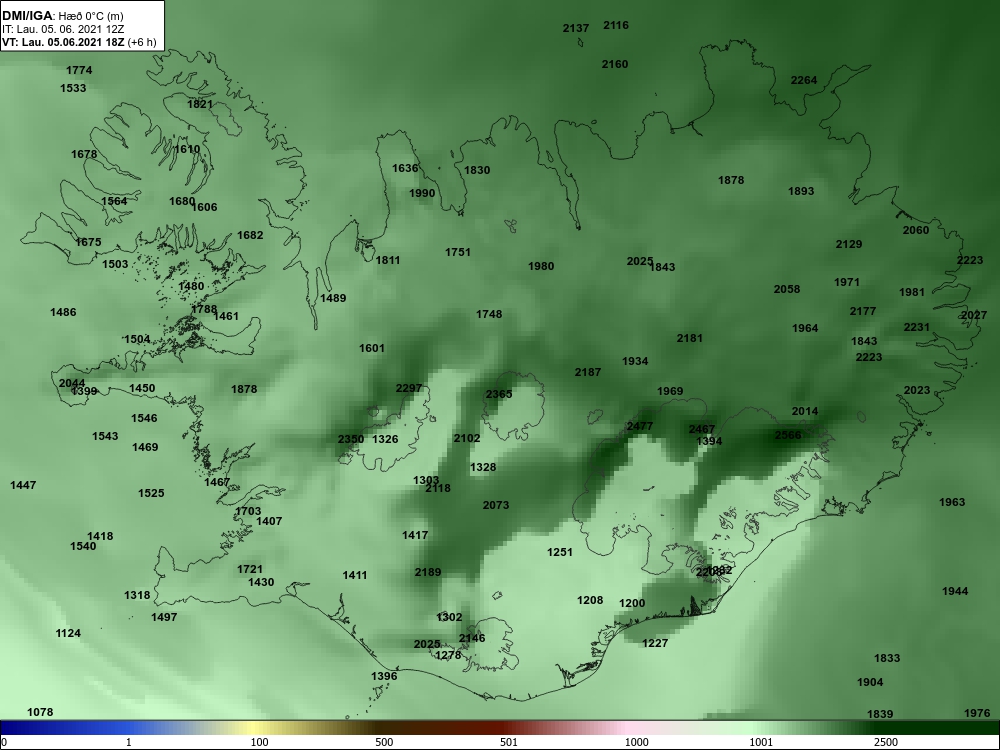Image resolution: width=1000 pixels, height=750 pixels.
Task: Click the map value 1251
Action: [560, 552]
